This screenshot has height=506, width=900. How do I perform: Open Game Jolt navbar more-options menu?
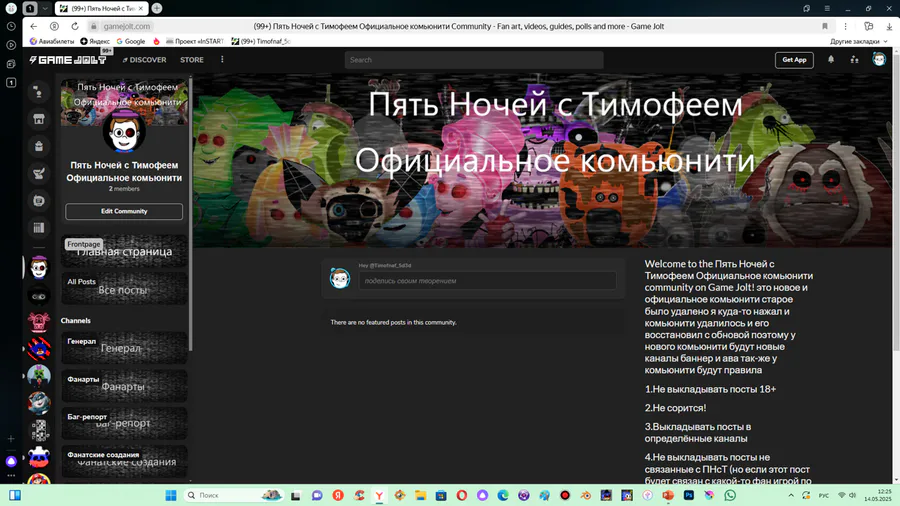coord(222,60)
